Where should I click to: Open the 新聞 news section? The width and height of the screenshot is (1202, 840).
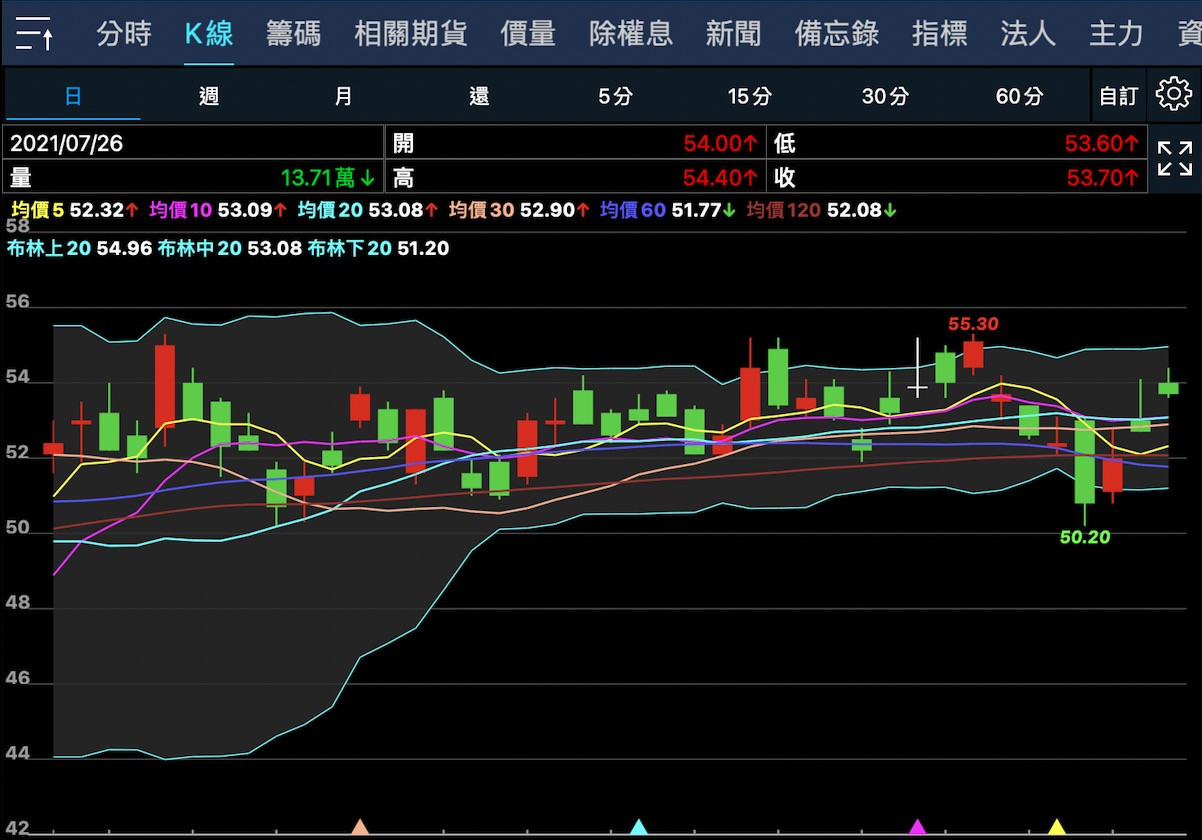point(733,34)
